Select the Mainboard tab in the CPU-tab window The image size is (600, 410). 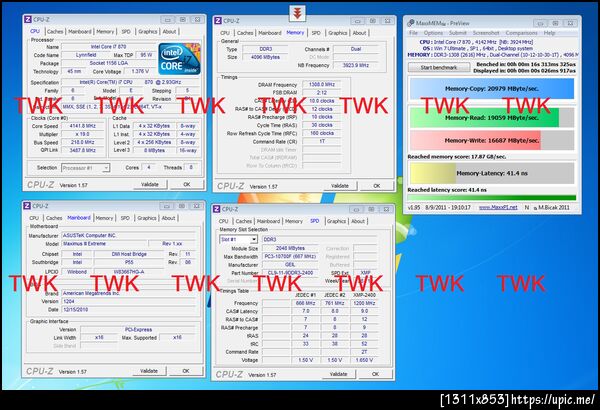[x=80, y=31]
